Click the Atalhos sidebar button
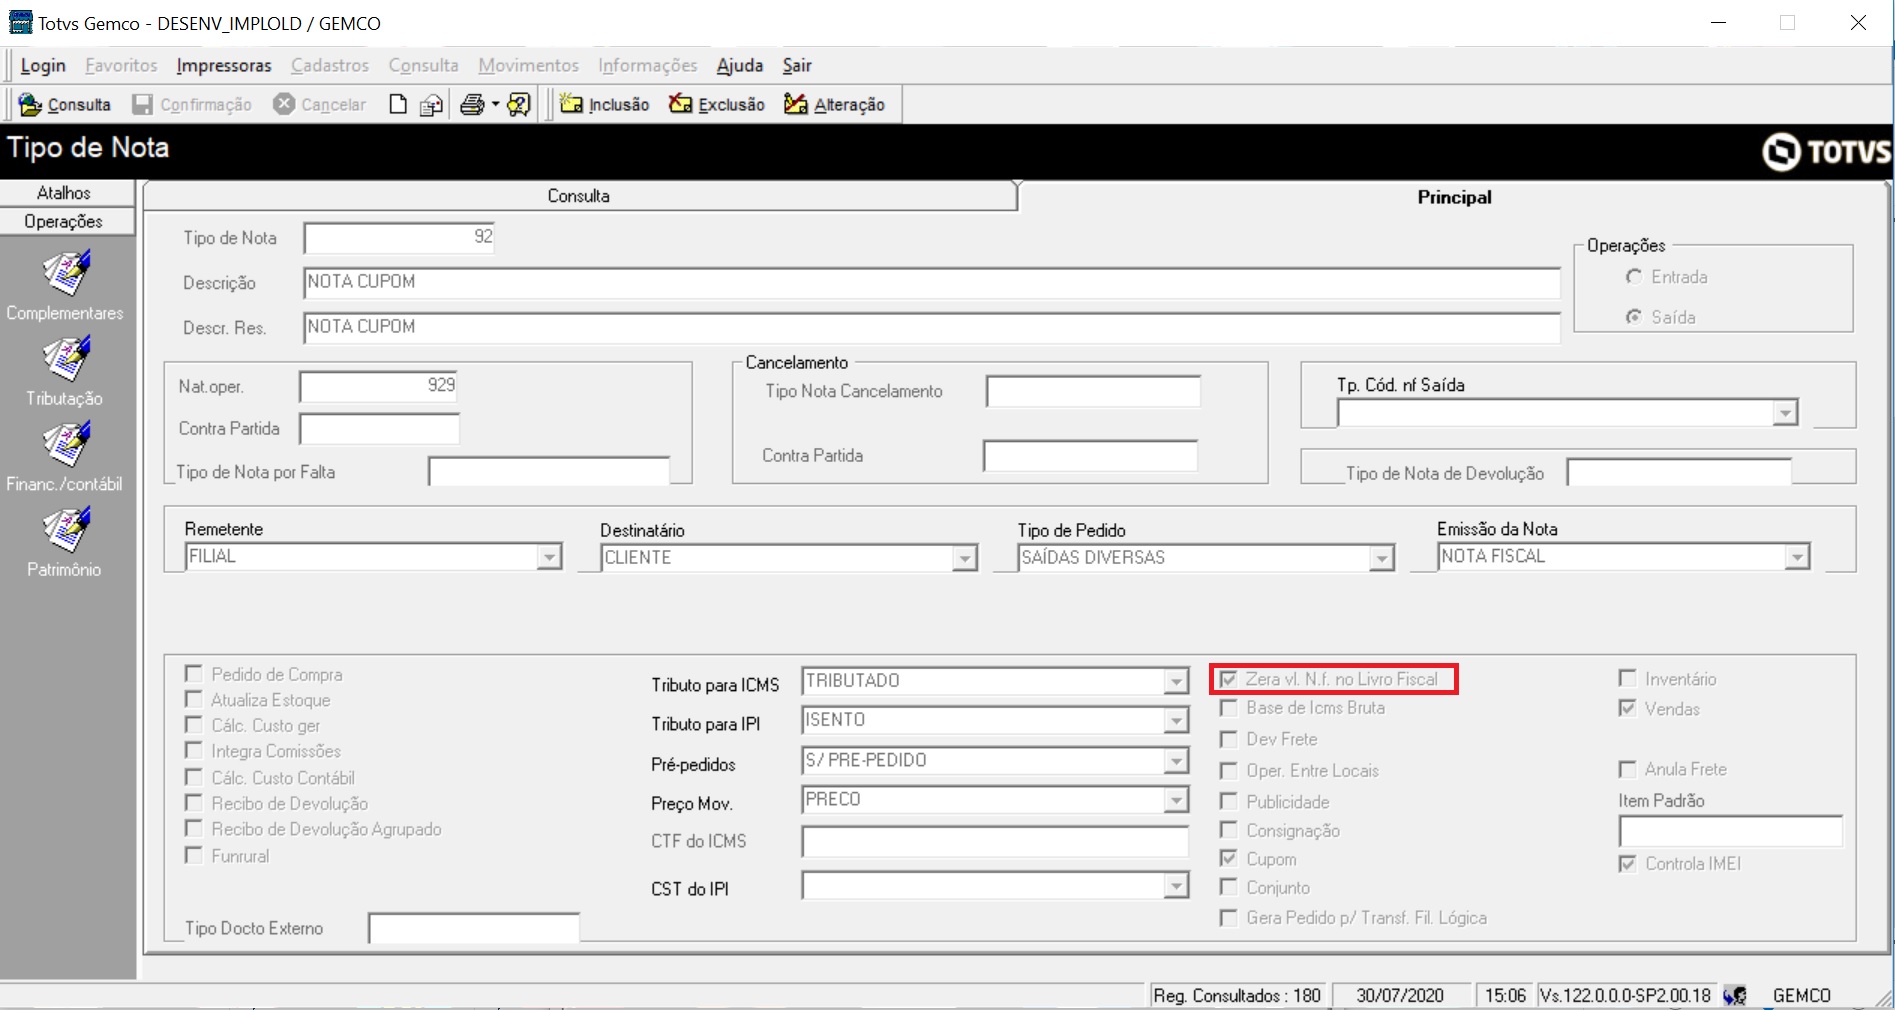Image resolution: width=1895 pixels, height=1010 pixels. [64, 193]
